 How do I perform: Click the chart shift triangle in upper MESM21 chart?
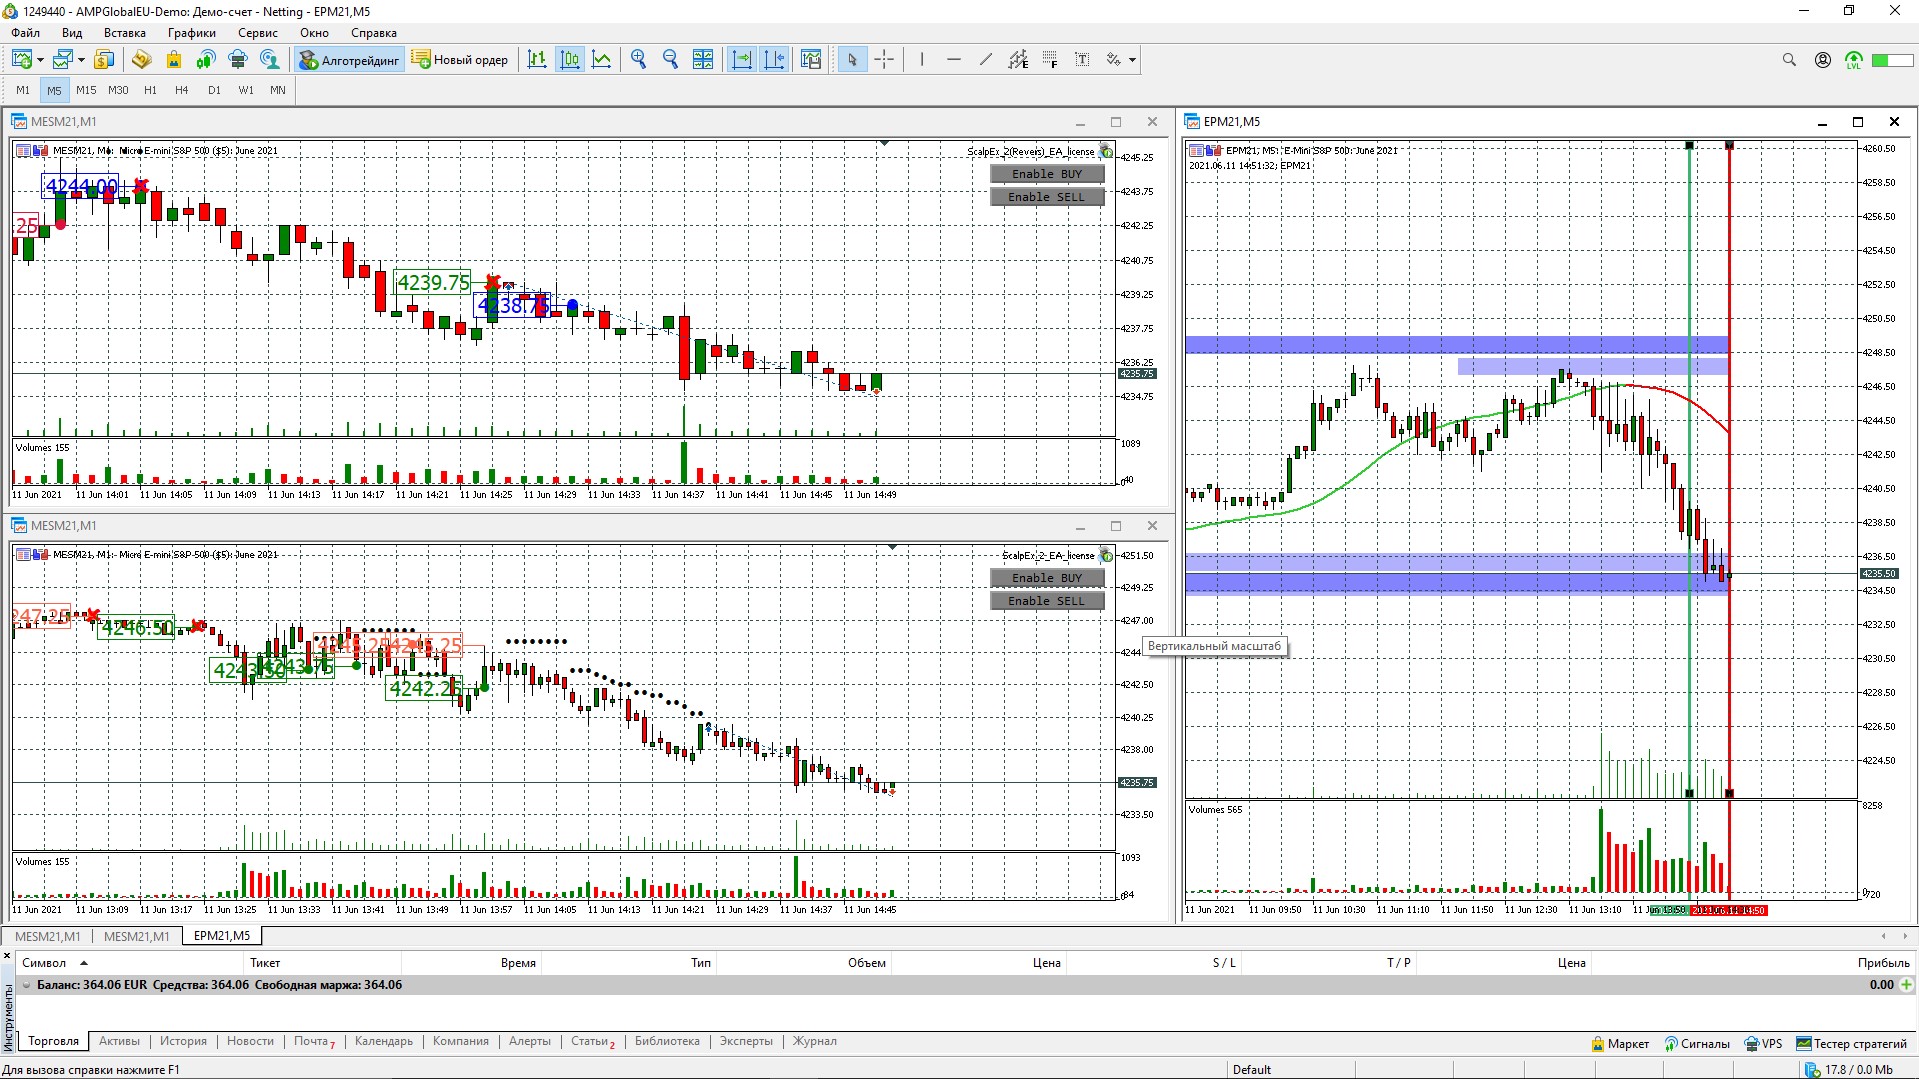(884, 144)
